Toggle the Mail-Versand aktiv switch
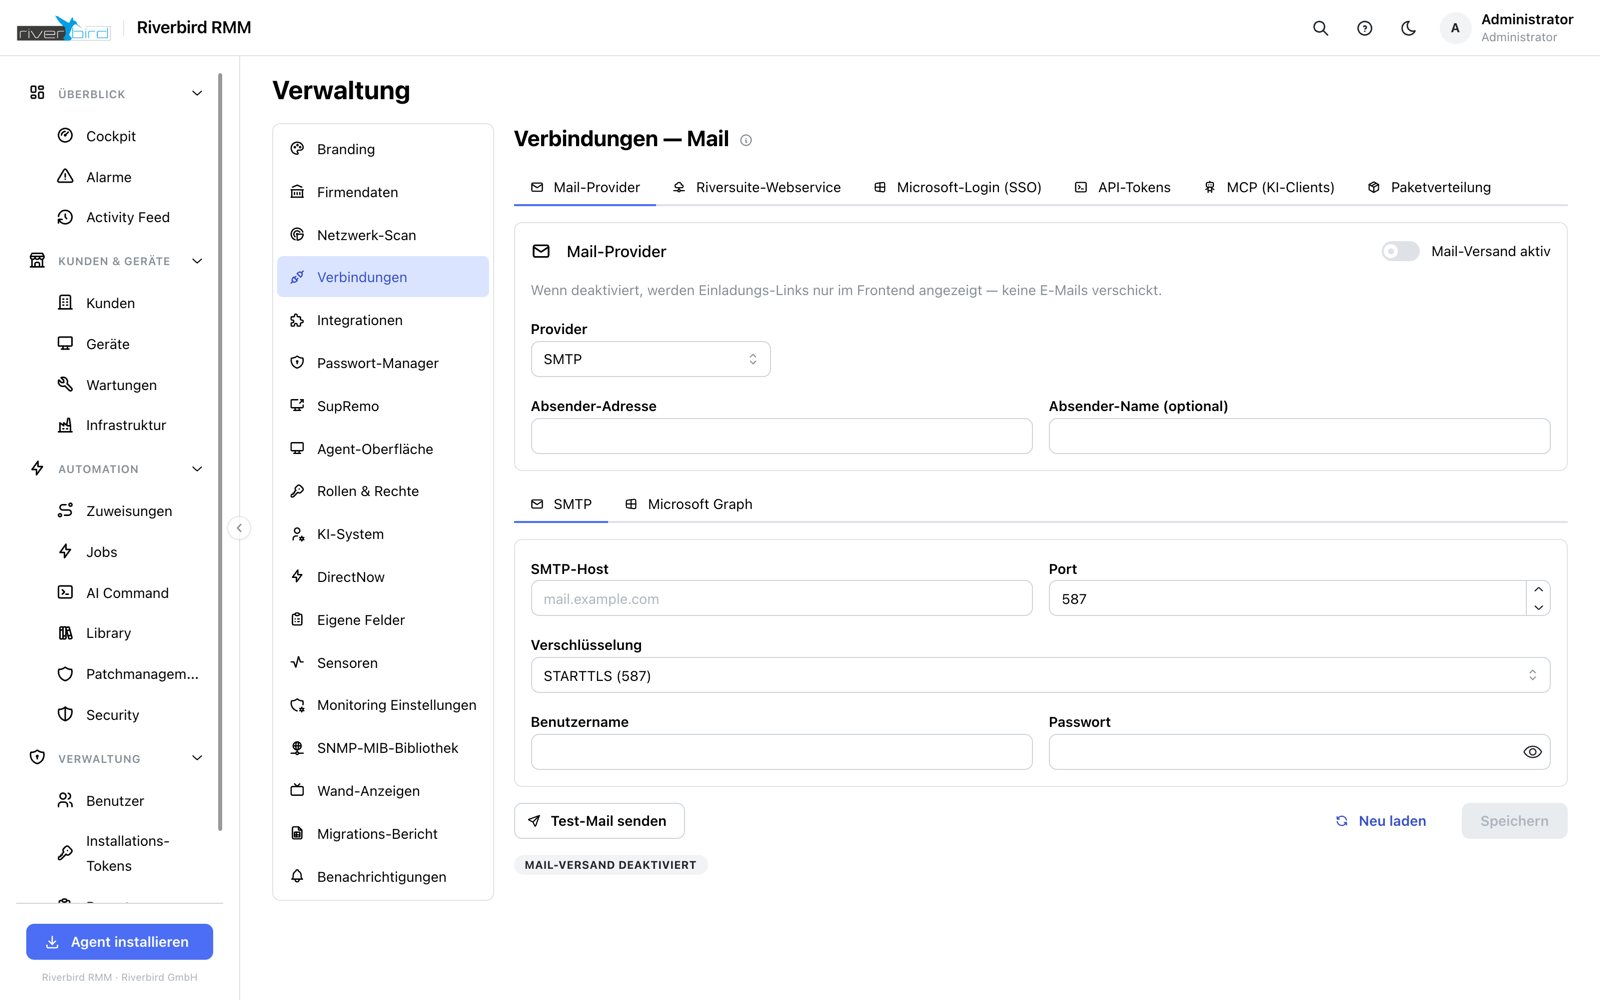The height and width of the screenshot is (1000, 1600). point(1400,251)
